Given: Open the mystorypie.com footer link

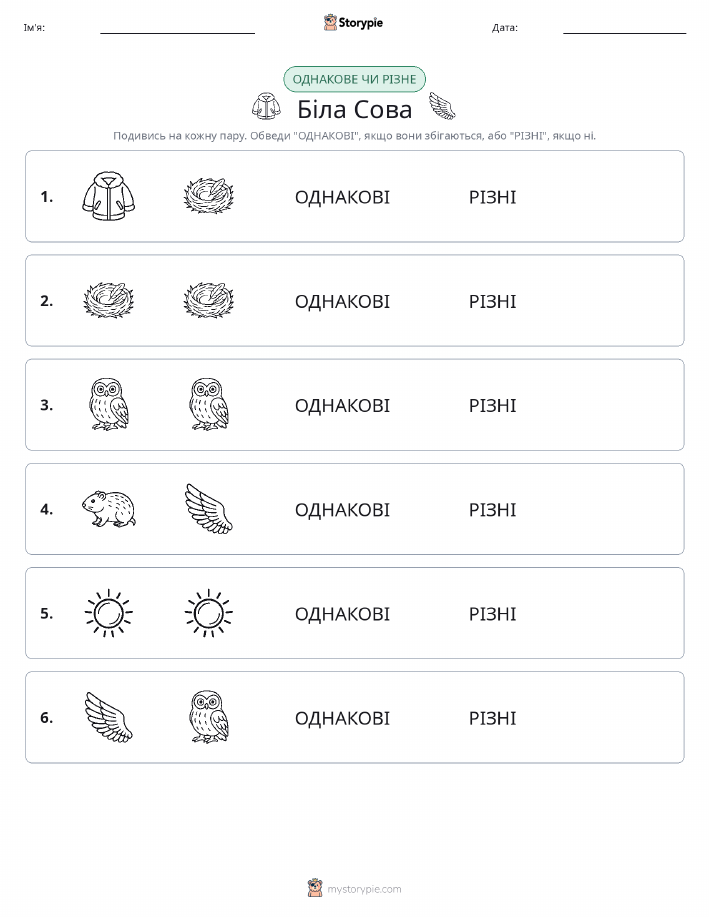Looking at the screenshot, I should pos(354,888).
